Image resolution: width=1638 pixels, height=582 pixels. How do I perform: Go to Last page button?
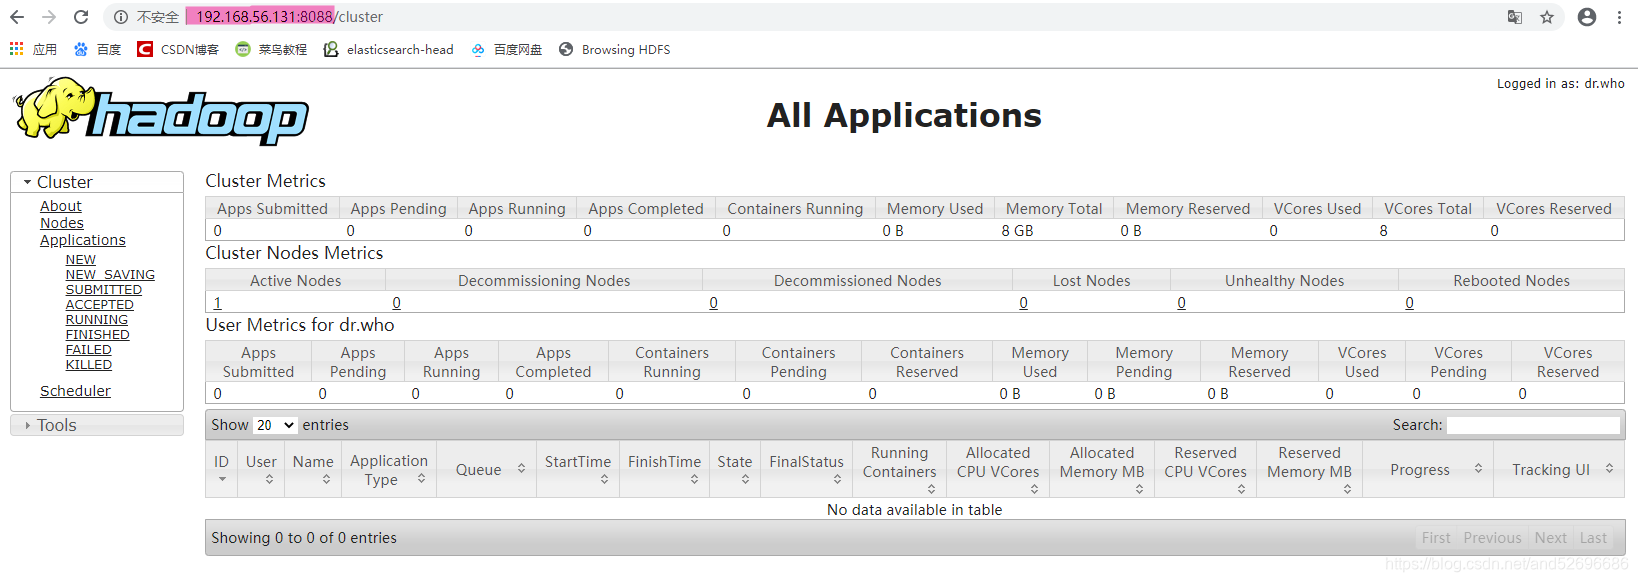(x=1593, y=538)
